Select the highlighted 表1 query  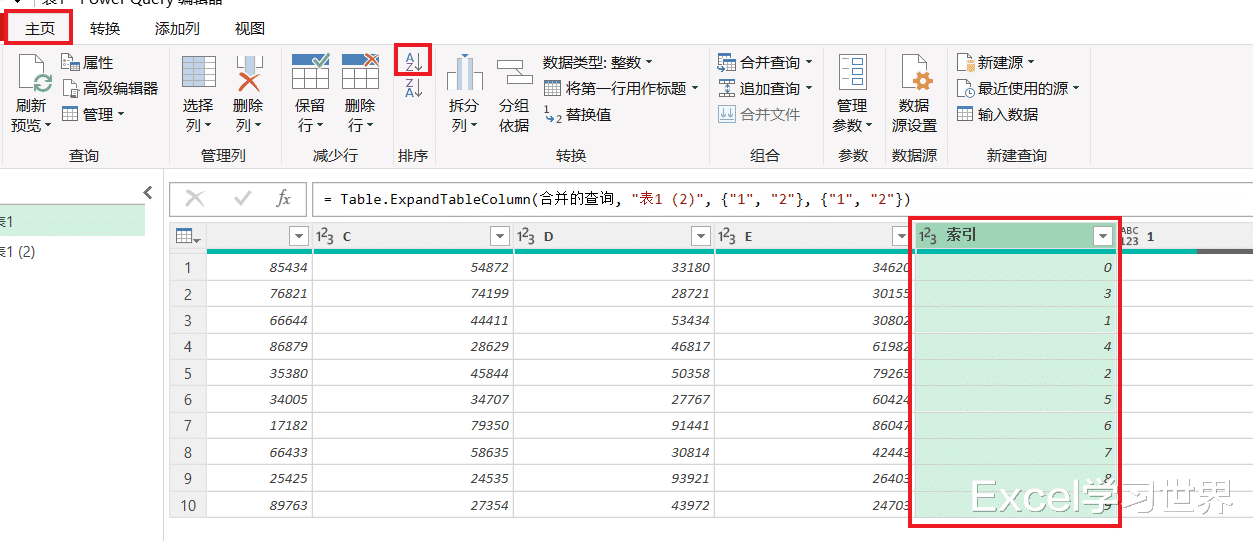72,221
